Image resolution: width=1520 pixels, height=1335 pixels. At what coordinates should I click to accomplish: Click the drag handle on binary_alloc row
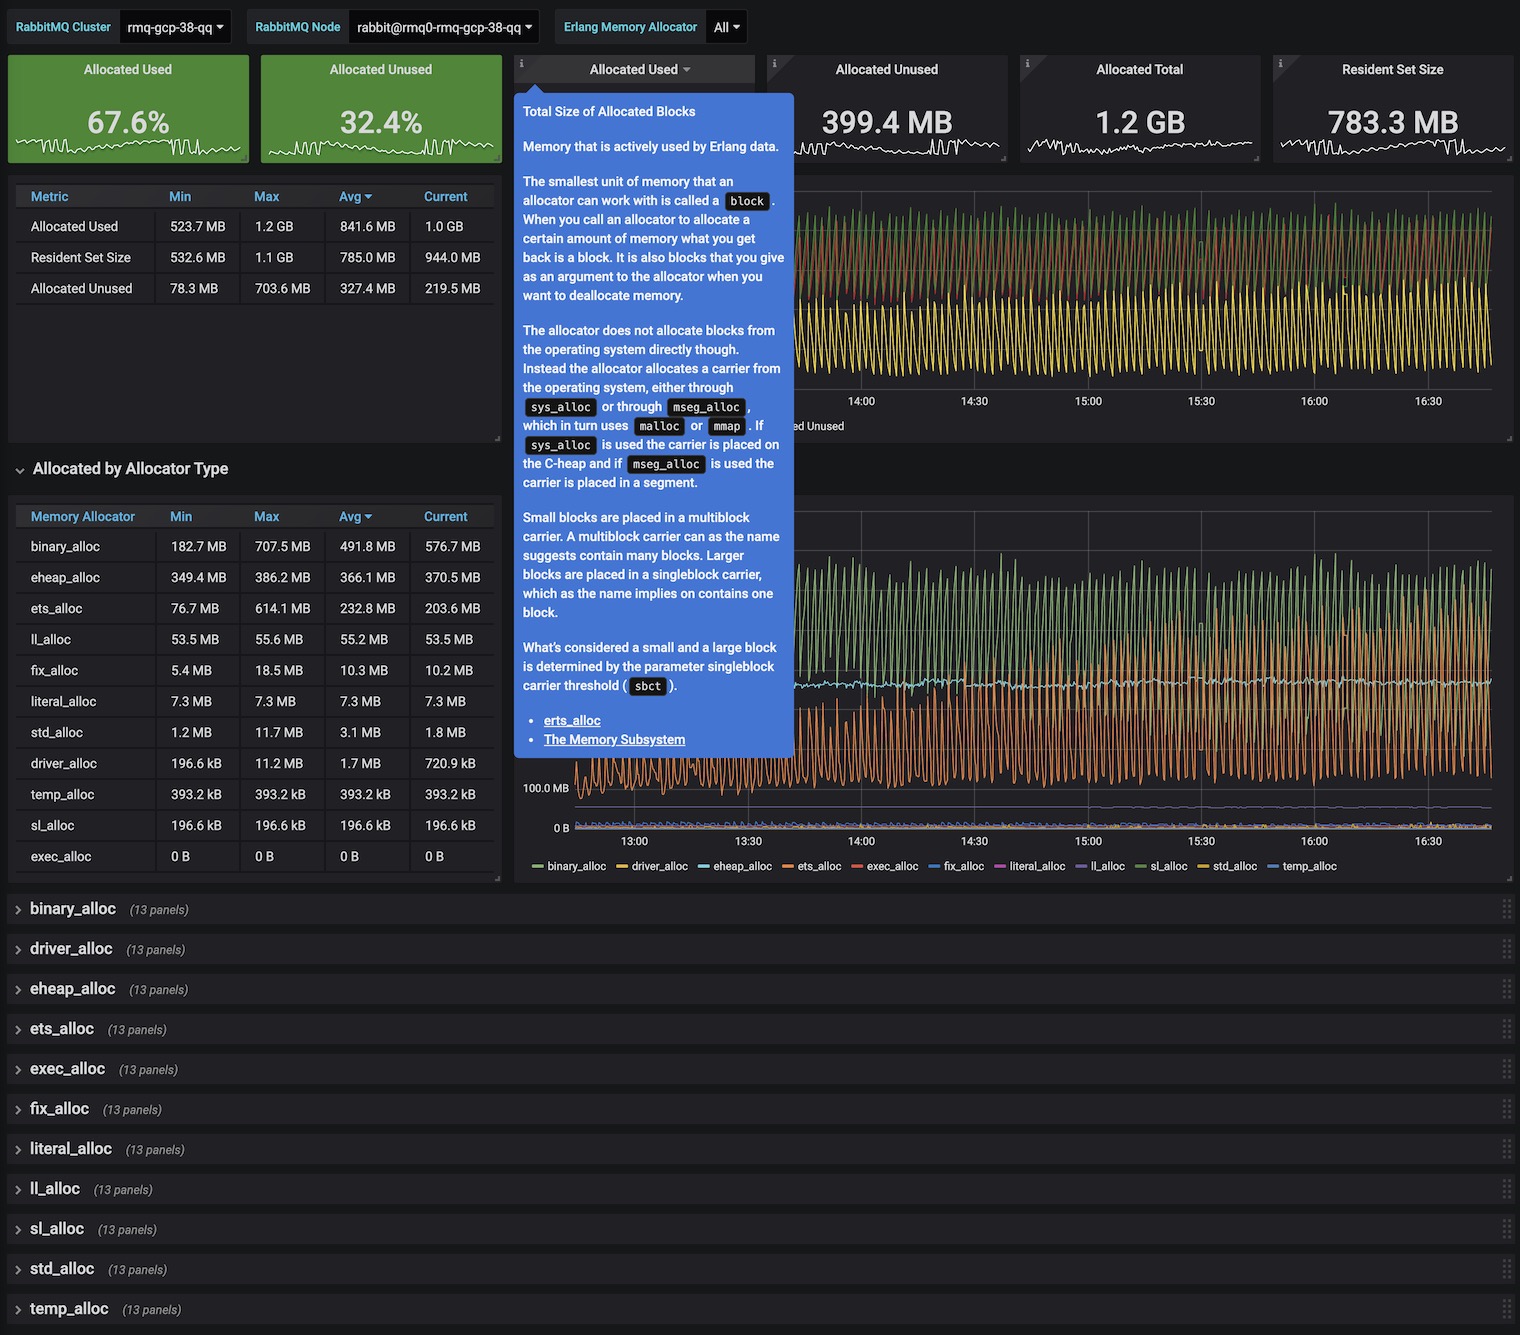click(x=1506, y=909)
